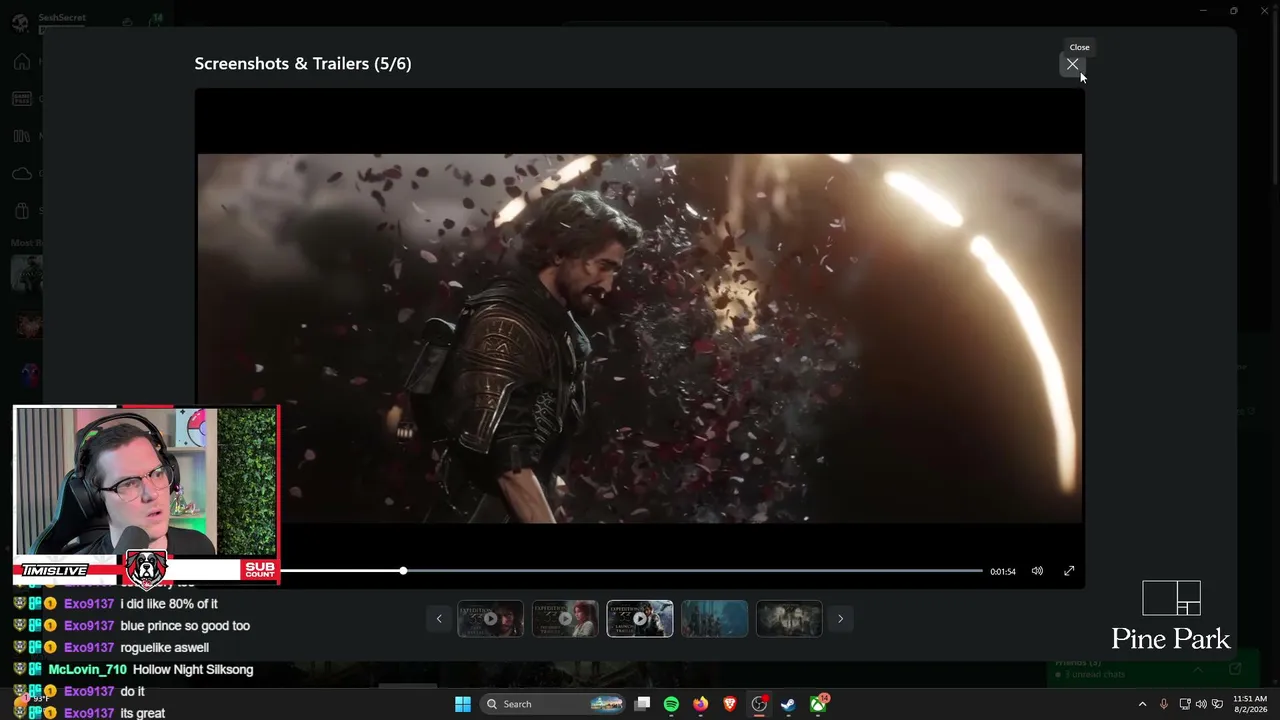Screen dimensions: 1280x720
Task: Open the Store bag icon in Xbox sidebar
Action: click(x=21, y=211)
